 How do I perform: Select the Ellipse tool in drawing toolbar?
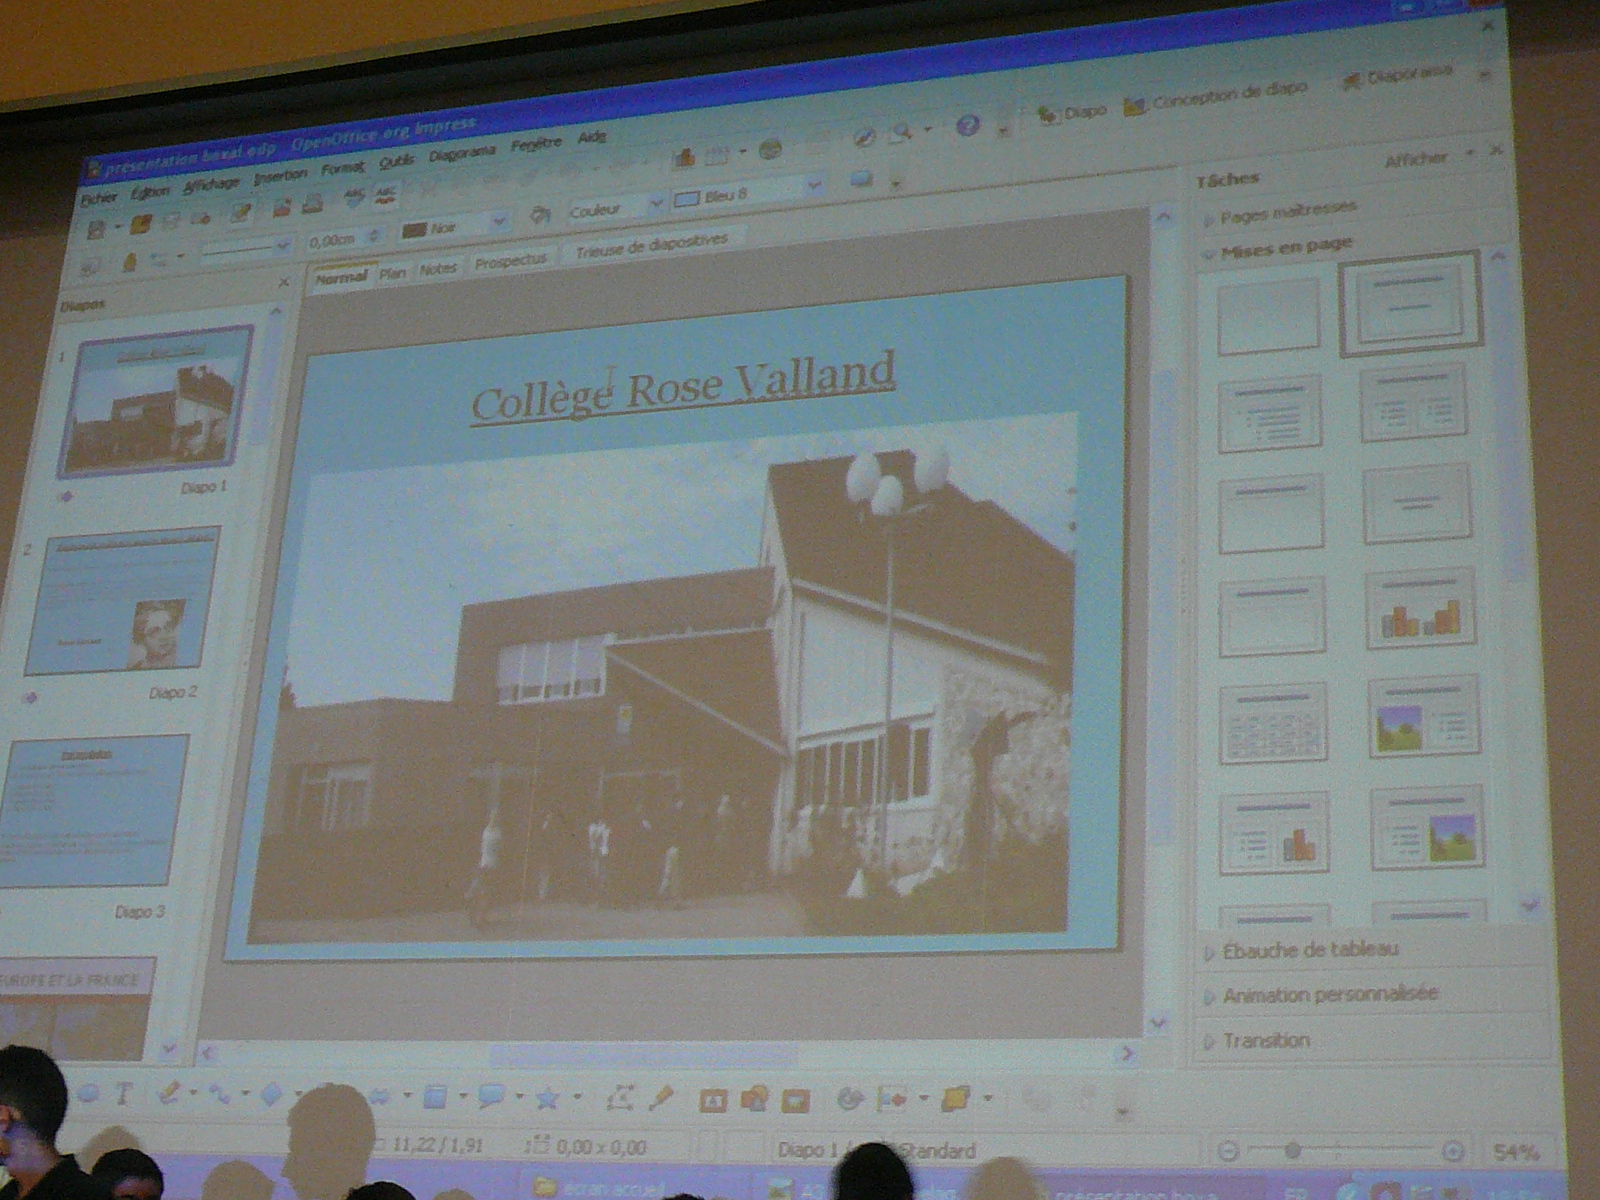[x=88, y=1093]
